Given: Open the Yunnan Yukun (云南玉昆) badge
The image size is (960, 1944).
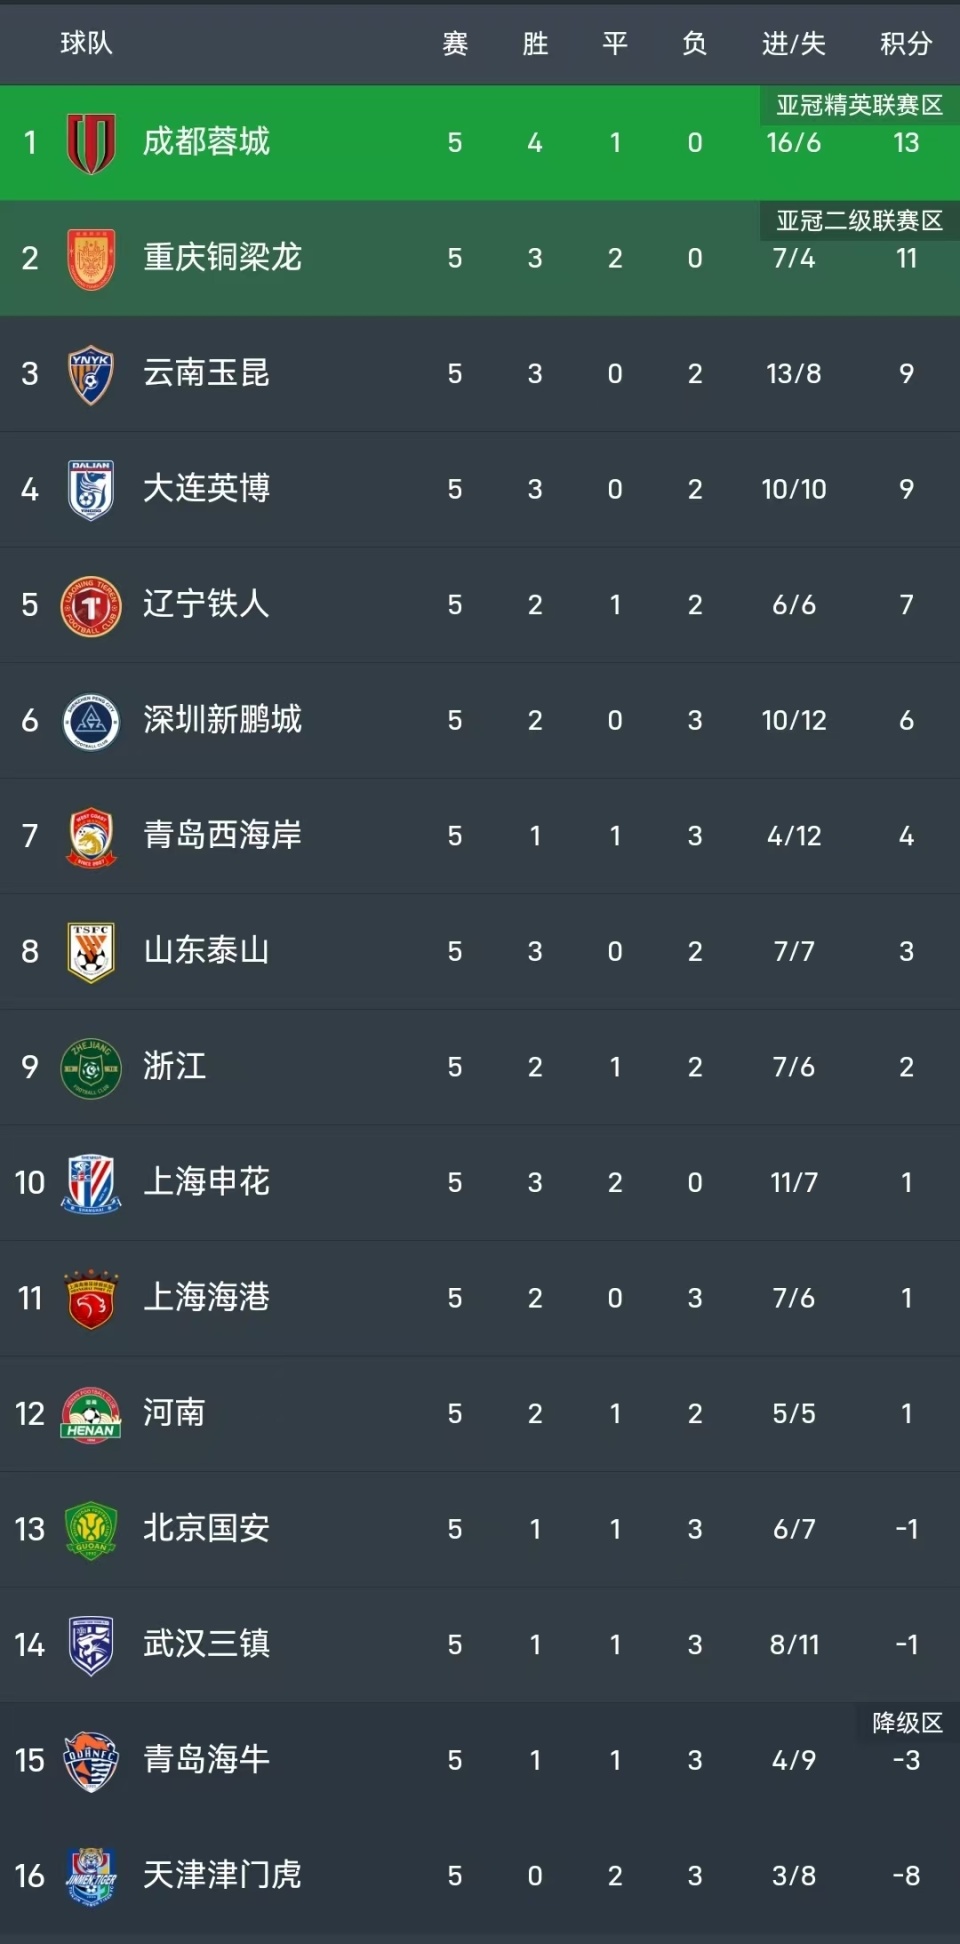Looking at the screenshot, I should coord(91,374).
